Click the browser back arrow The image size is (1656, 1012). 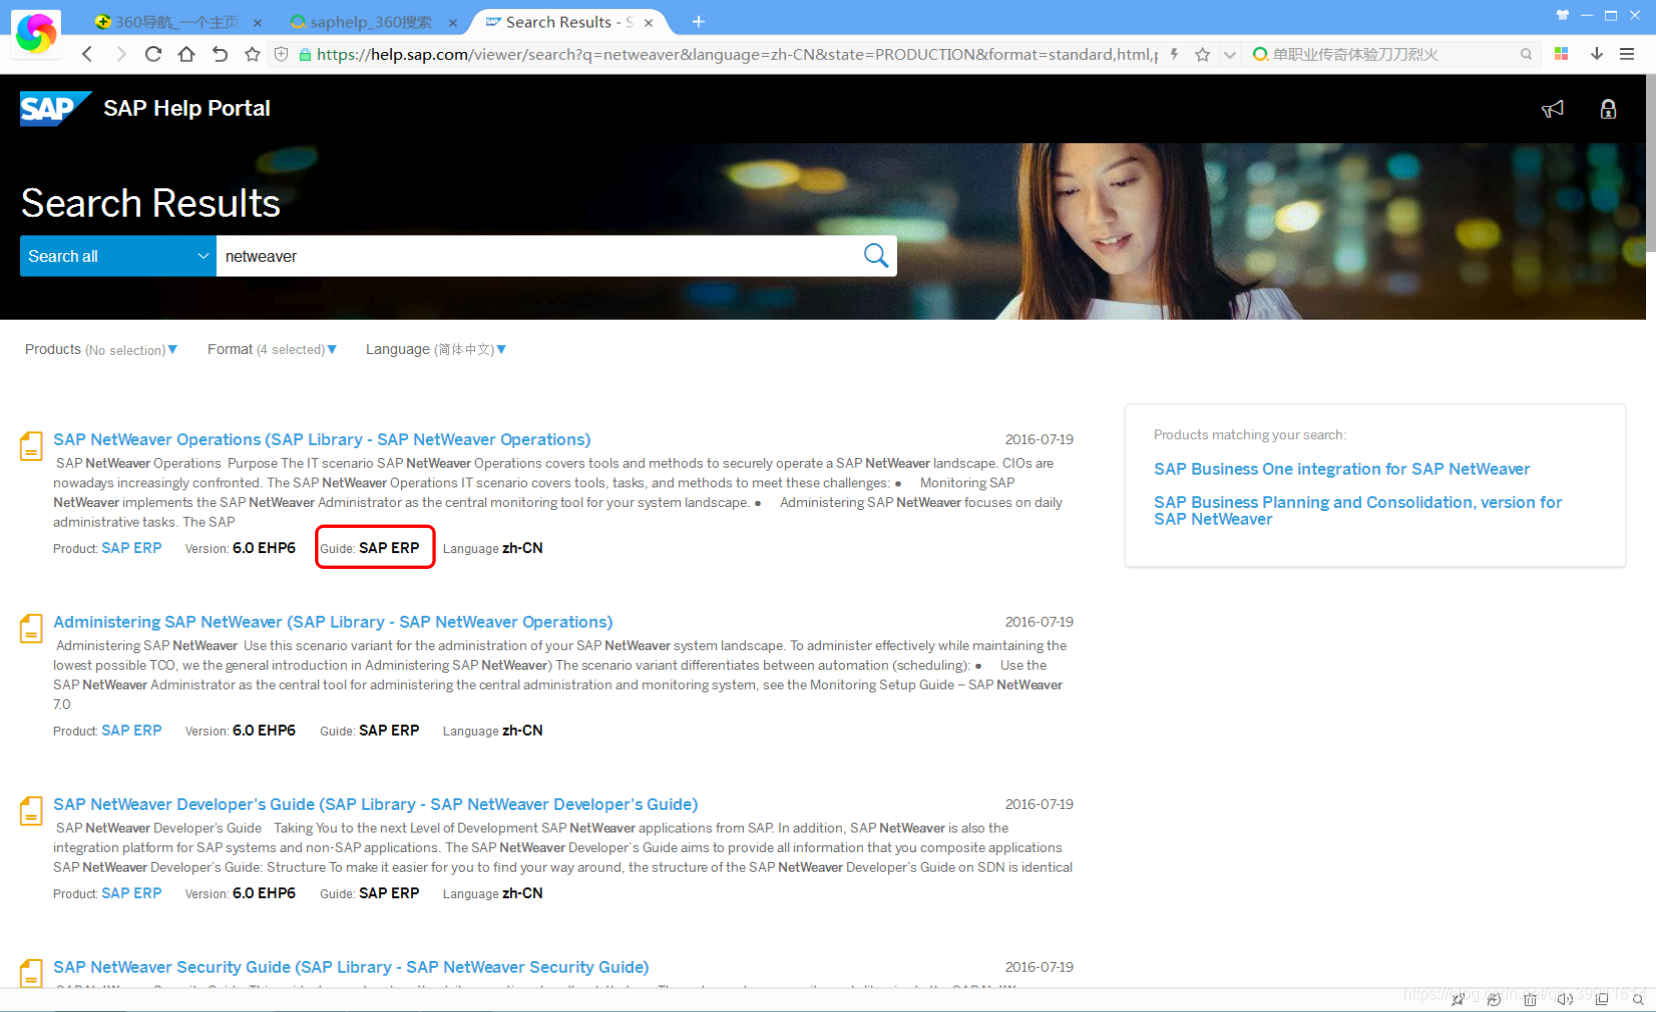pyautogui.click(x=88, y=54)
